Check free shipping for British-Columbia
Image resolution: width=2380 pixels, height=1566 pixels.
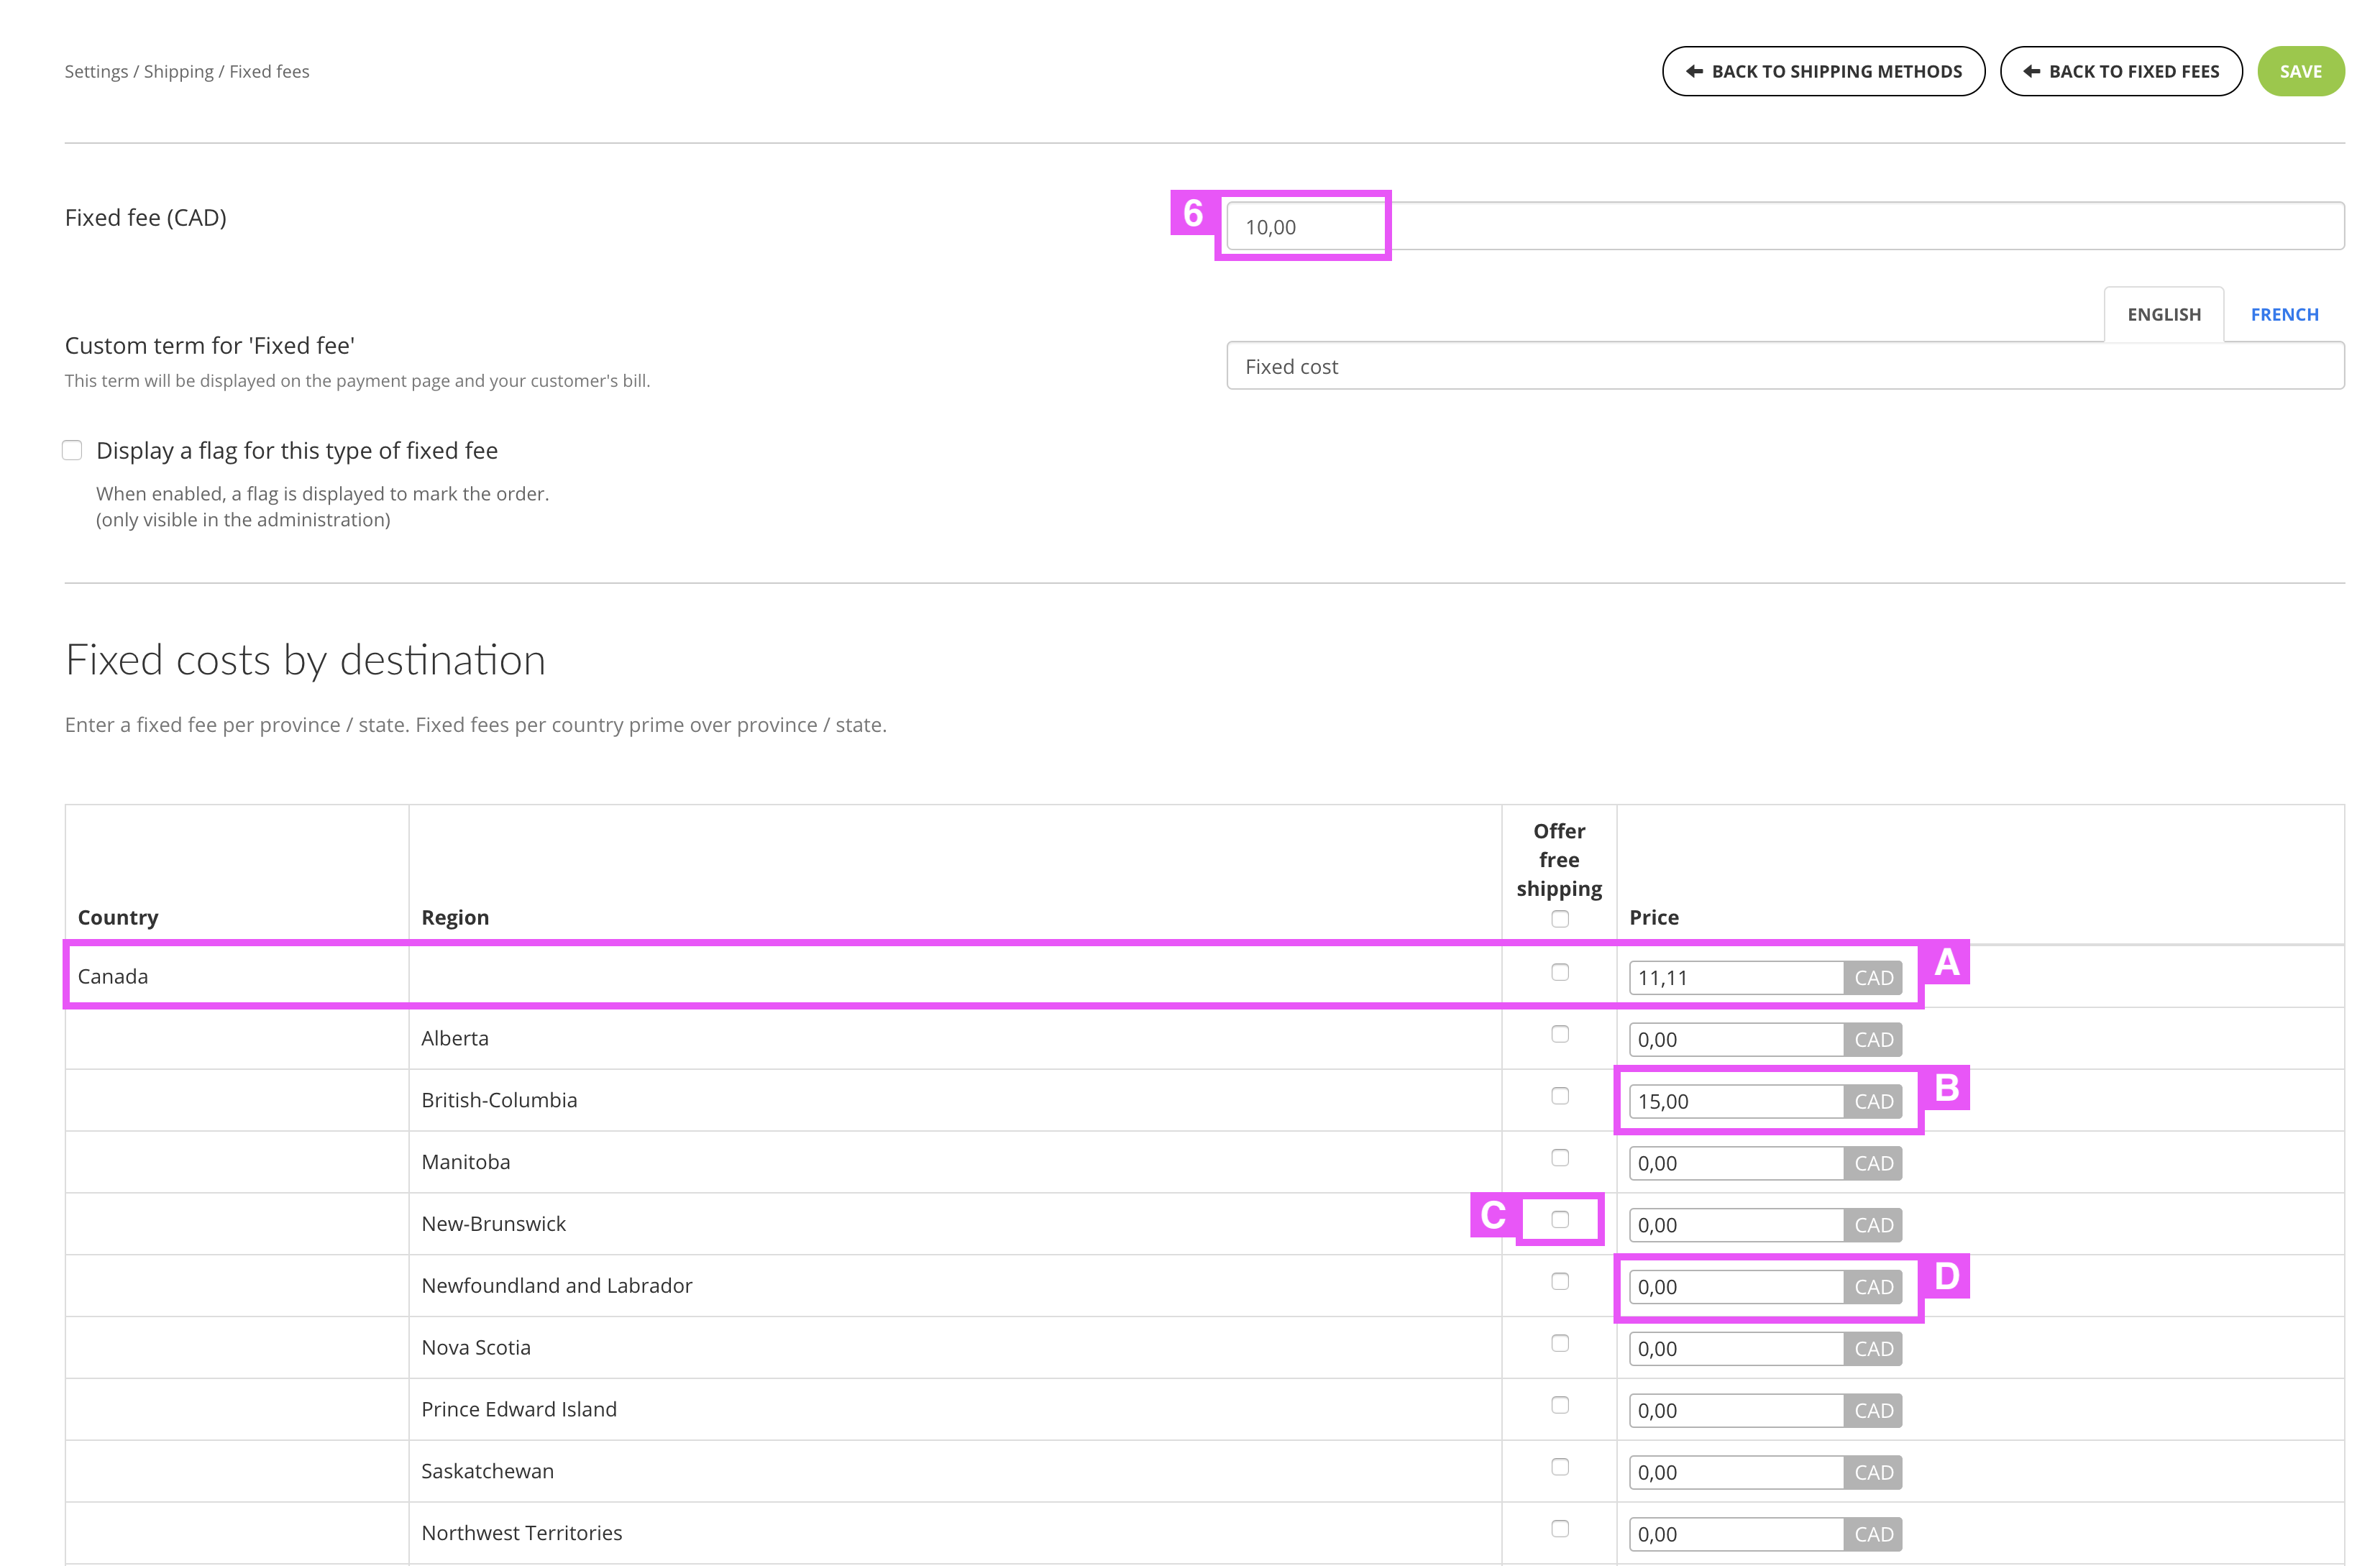1560,1096
